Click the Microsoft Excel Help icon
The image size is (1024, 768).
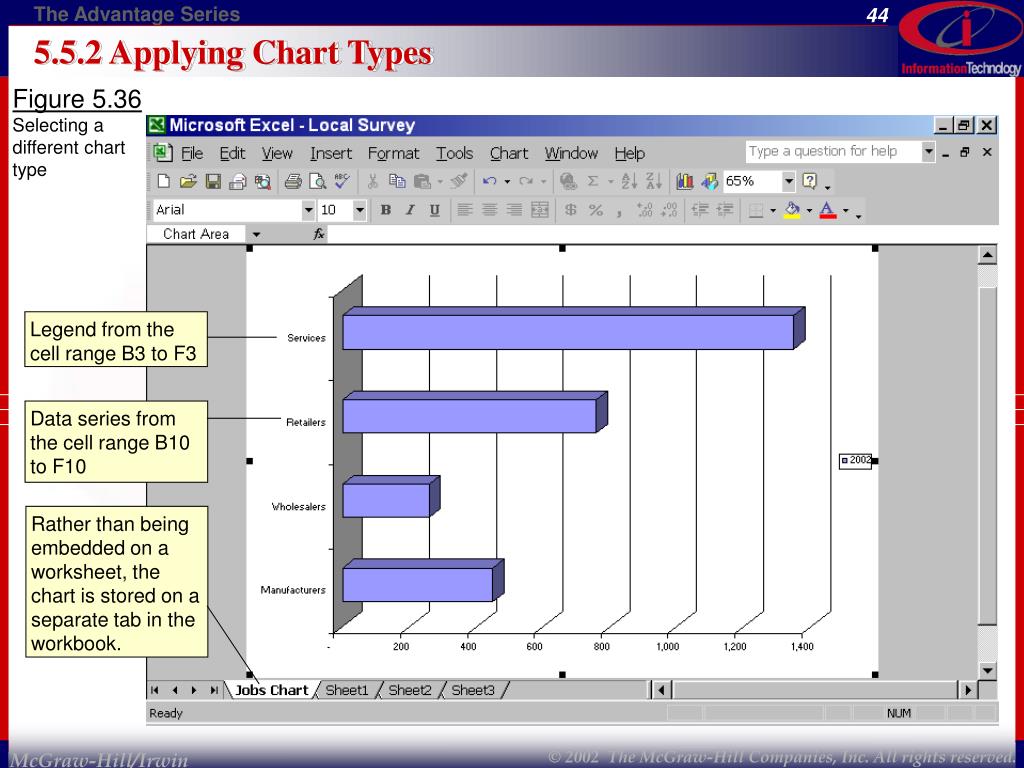point(809,182)
